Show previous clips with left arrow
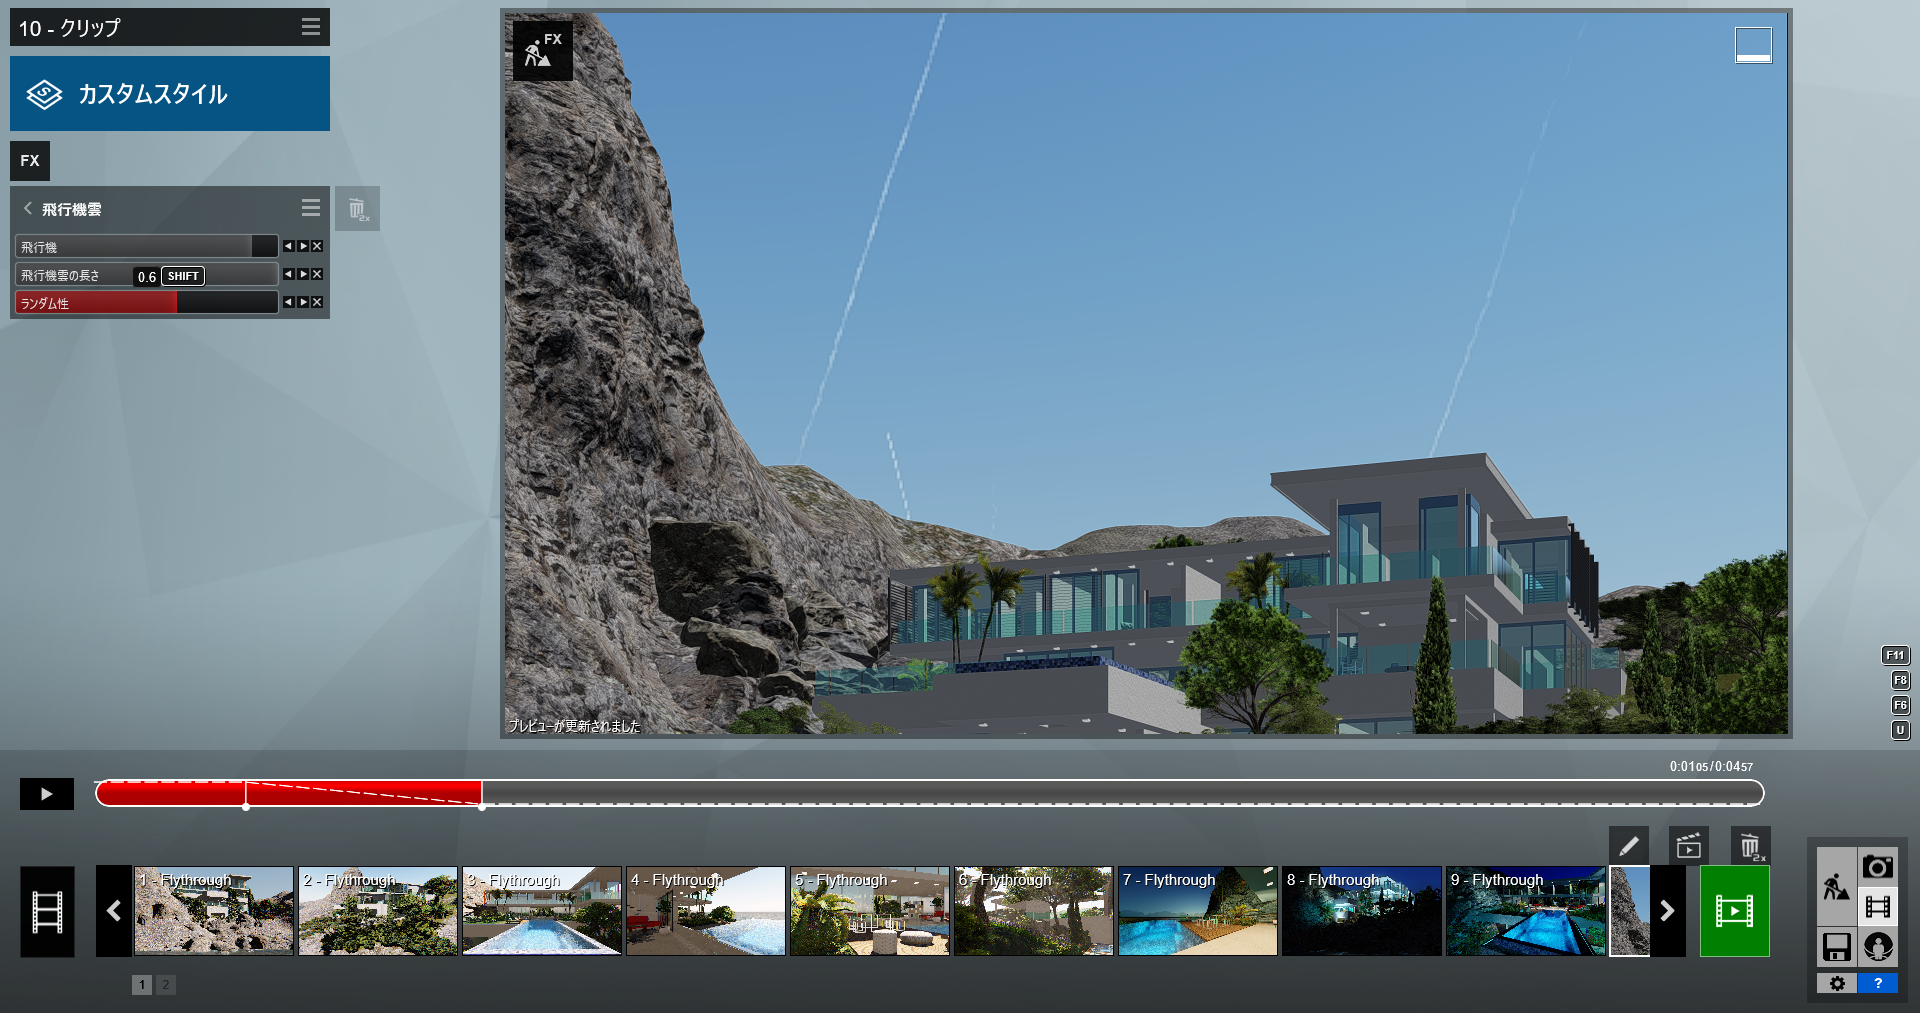The width and height of the screenshot is (1920, 1013). (114, 911)
